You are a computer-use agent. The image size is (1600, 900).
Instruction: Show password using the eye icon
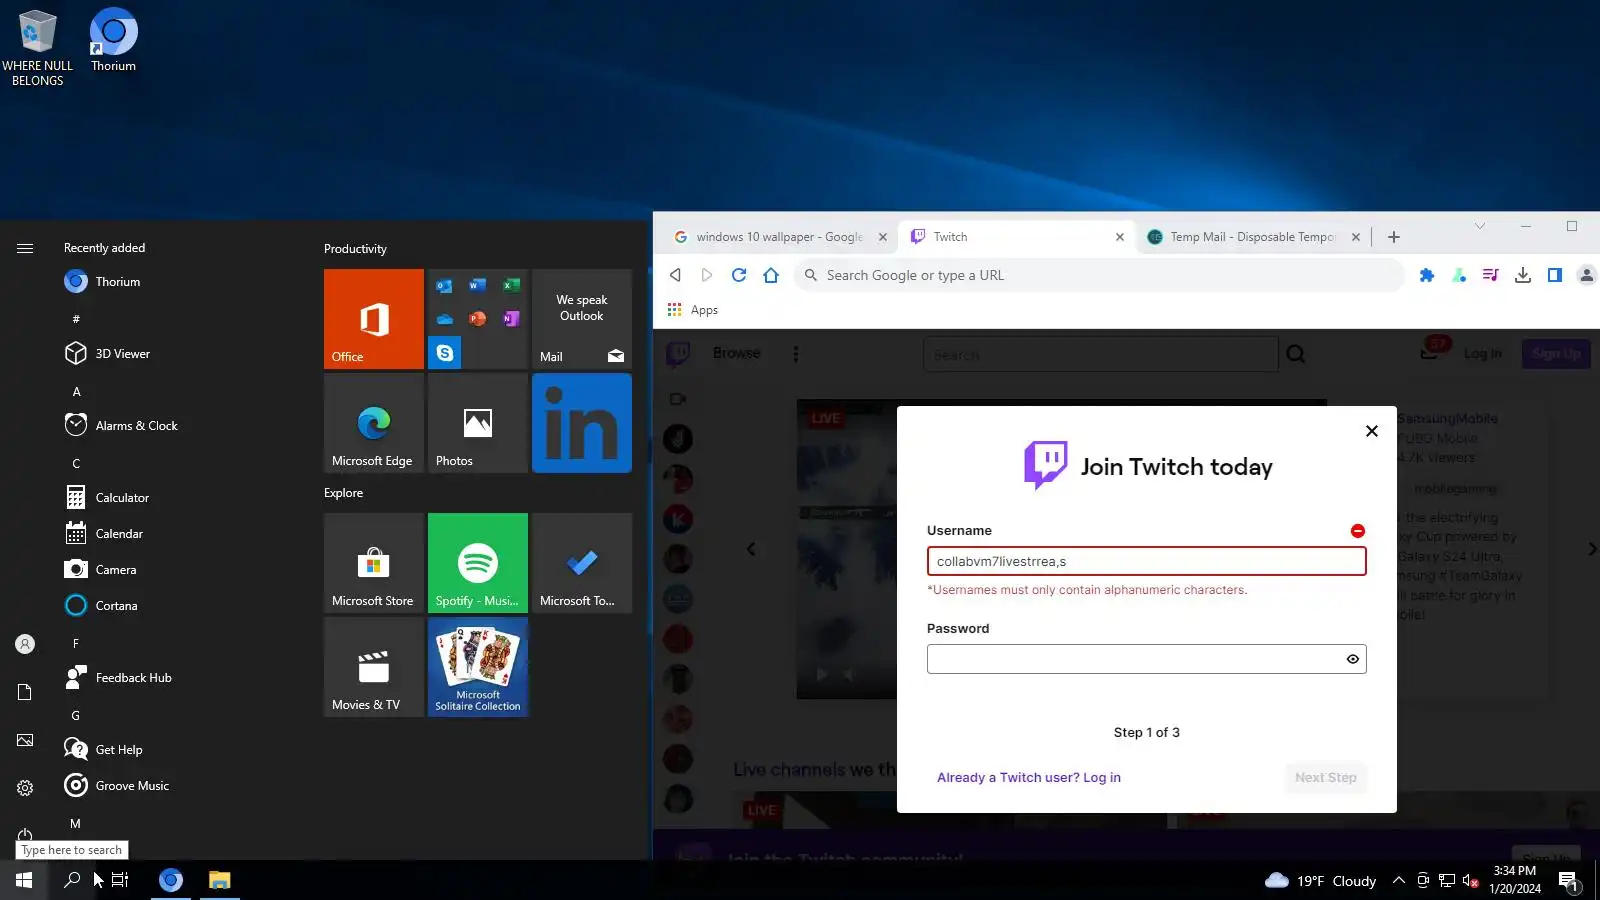1353,659
